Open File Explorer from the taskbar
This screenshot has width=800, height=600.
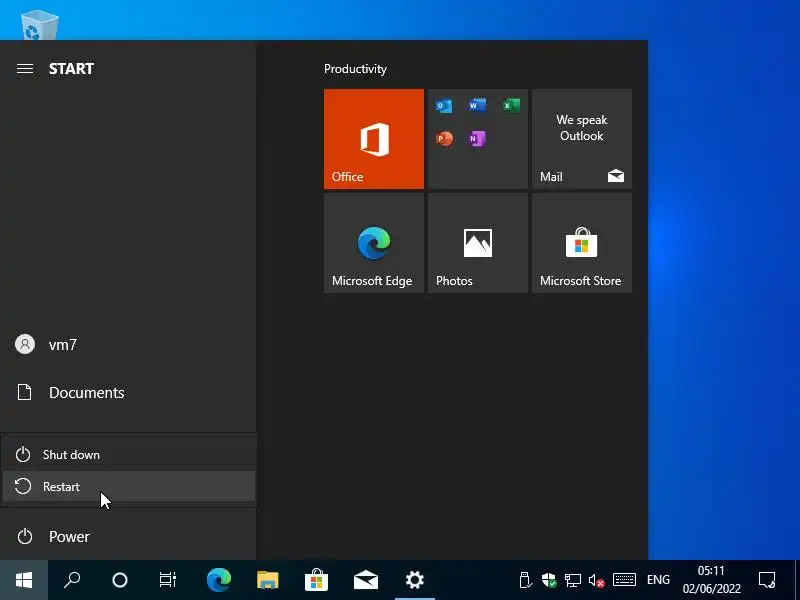(267, 580)
